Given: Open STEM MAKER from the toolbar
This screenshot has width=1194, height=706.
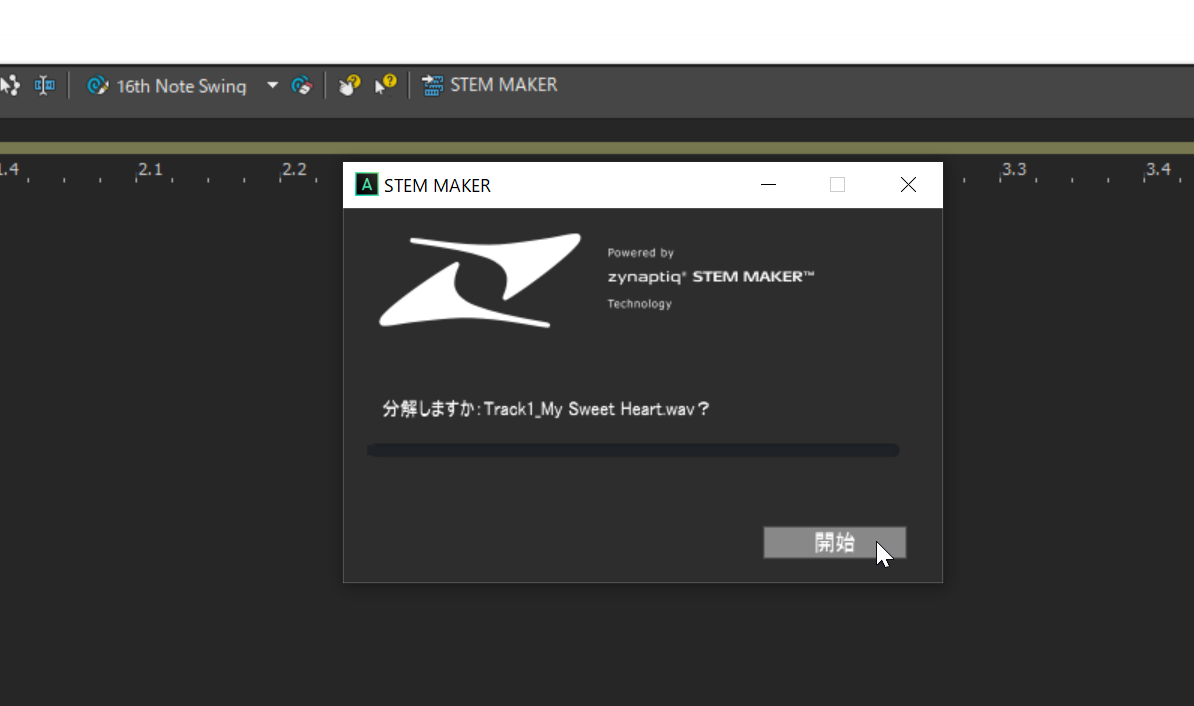Looking at the screenshot, I should click(x=490, y=85).
